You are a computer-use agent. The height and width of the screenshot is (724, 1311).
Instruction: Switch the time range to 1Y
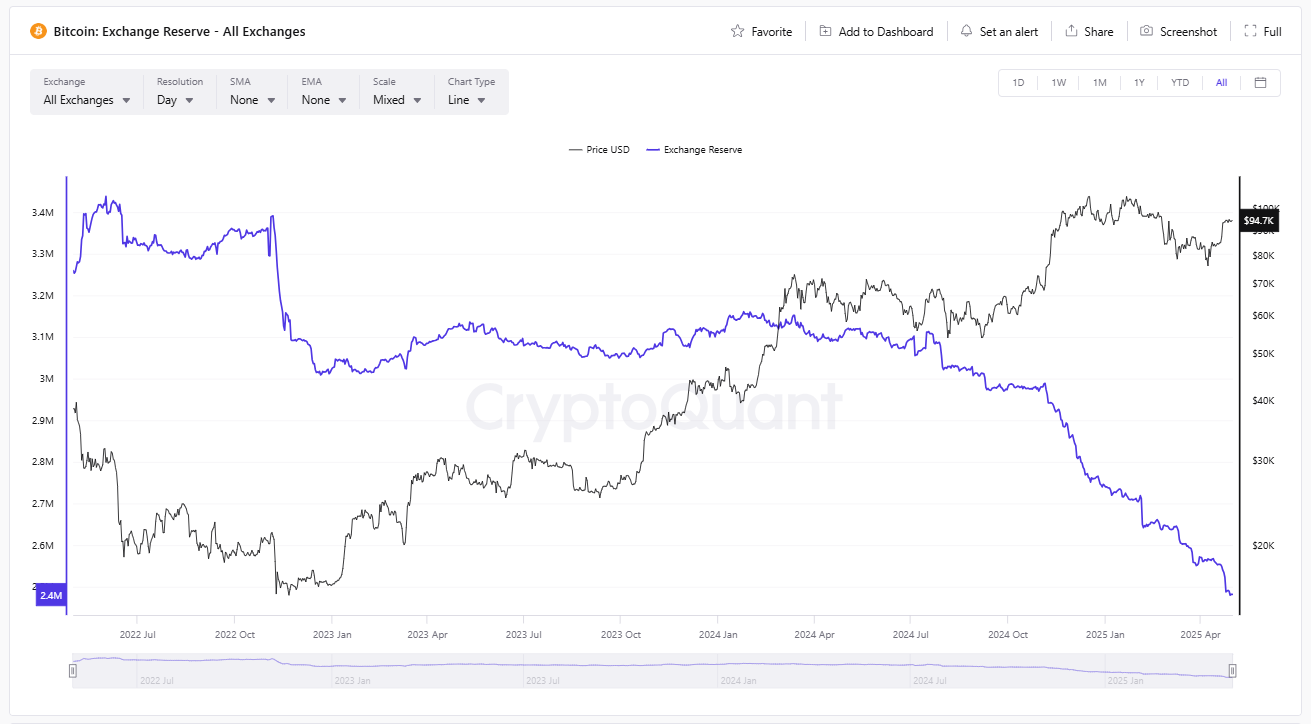tap(1139, 83)
